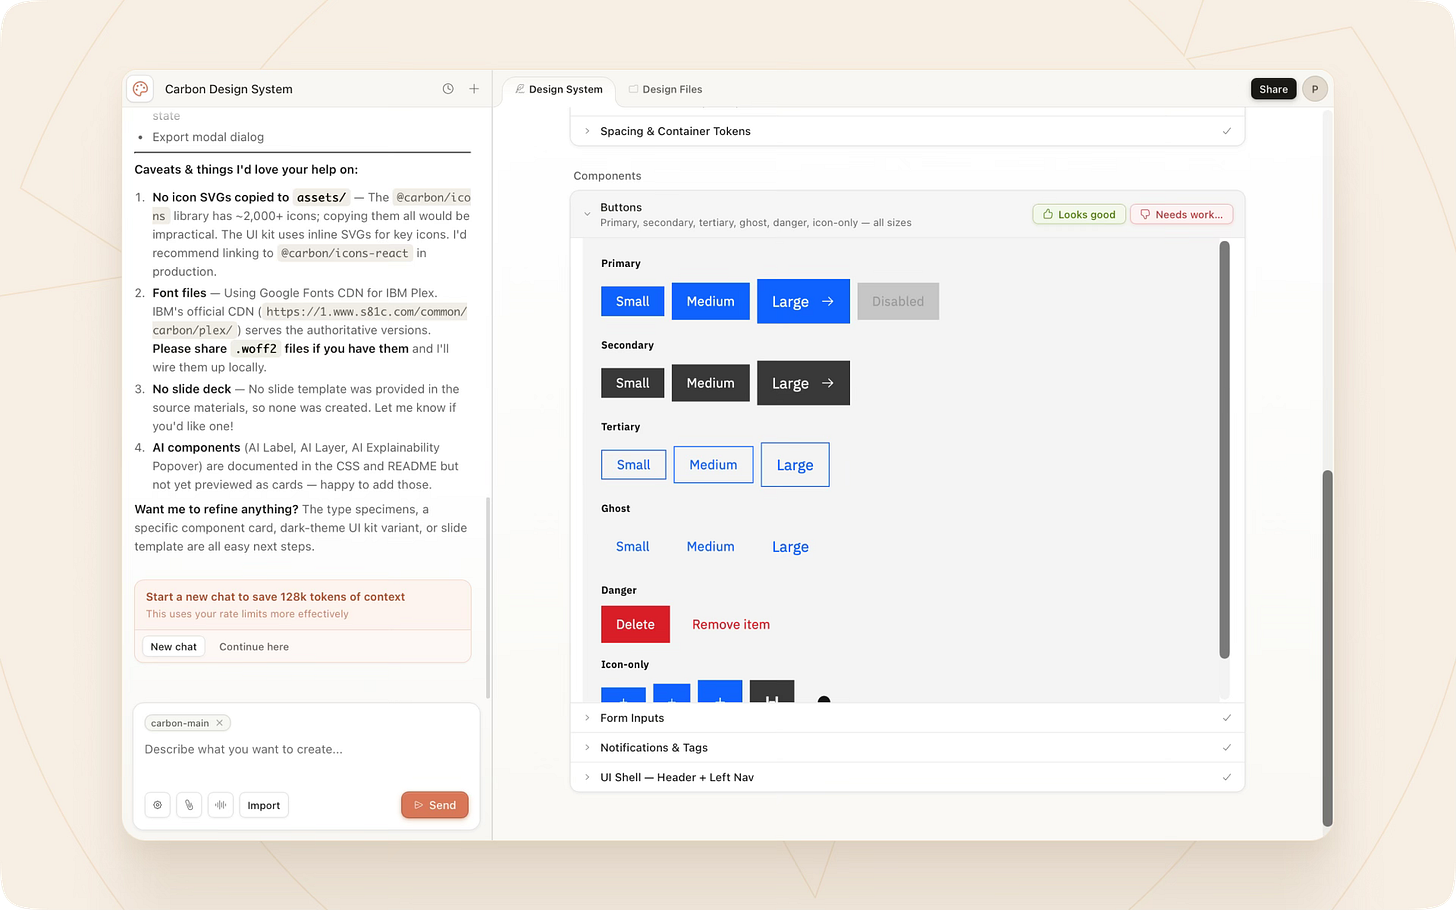Focus the Describe what you want input
1456x910 pixels.
point(306,750)
